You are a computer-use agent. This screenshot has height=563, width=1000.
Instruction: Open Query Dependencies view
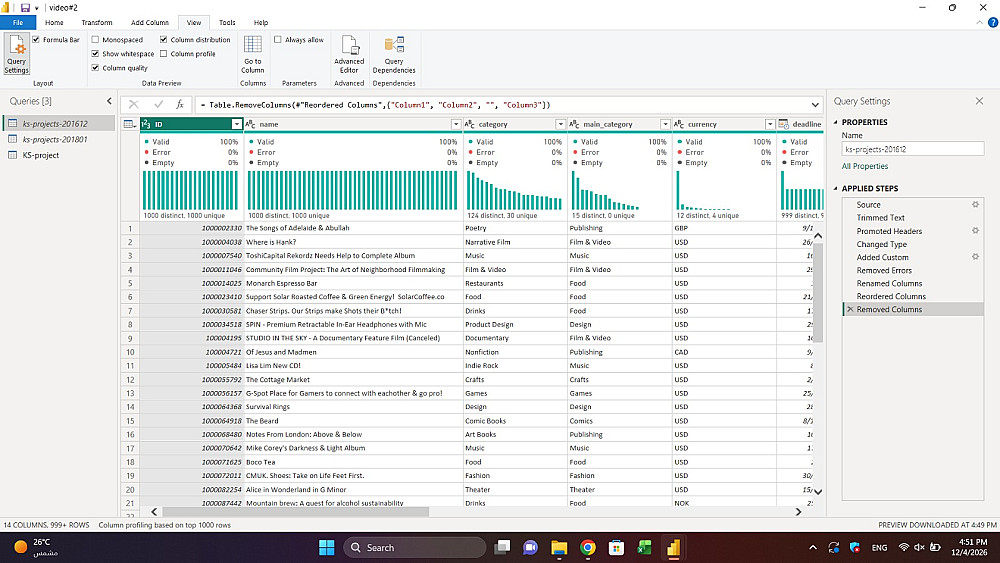click(x=394, y=54)
